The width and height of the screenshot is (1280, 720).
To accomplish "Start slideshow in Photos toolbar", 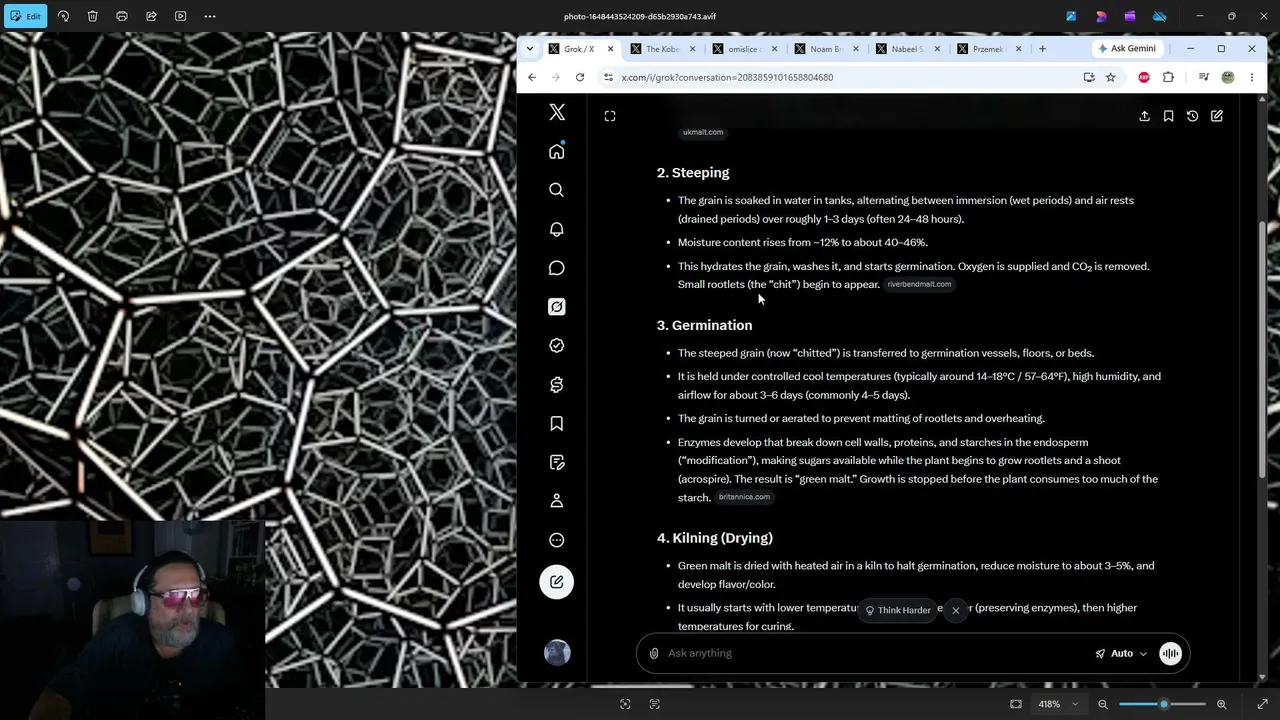I will click(180, 16).
